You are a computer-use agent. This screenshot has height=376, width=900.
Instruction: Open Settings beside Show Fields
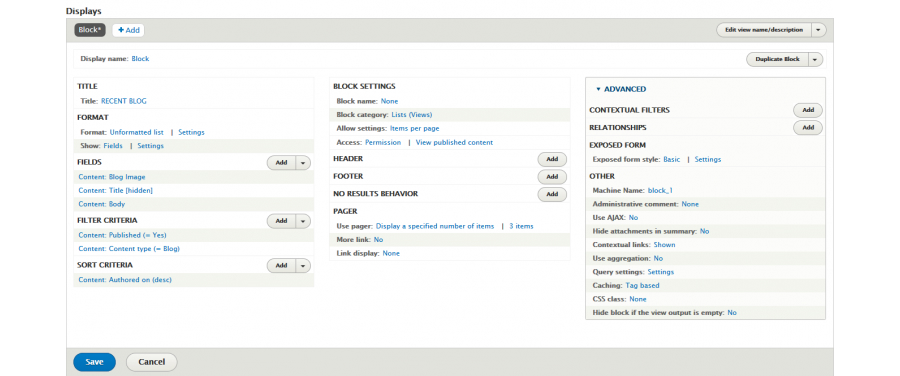click(x=150, y=146)
